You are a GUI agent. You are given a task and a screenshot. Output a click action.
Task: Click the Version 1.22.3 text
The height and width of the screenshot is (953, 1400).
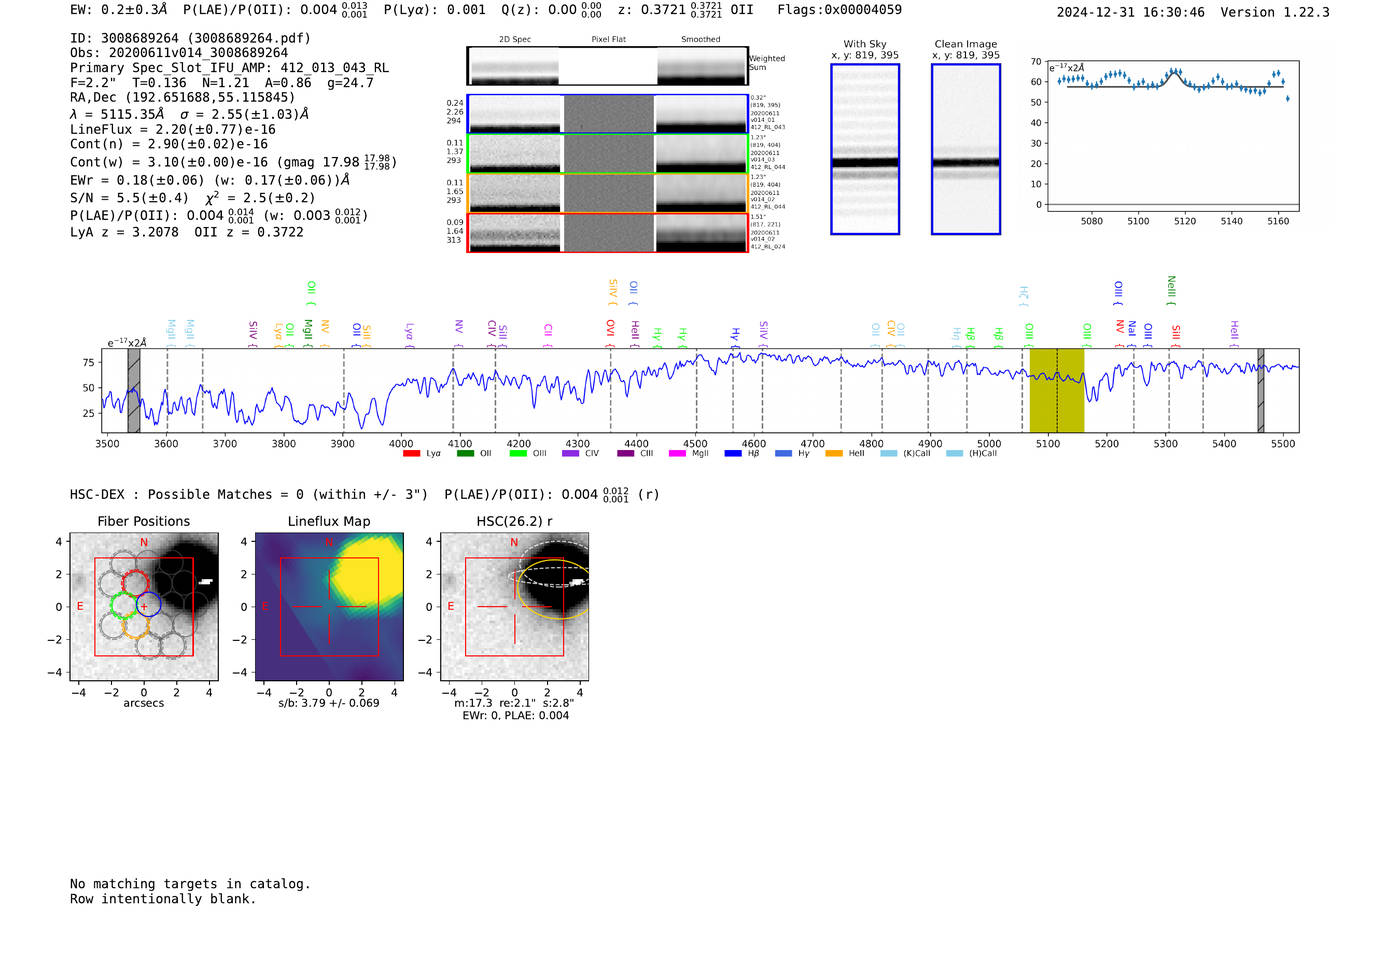click(1275, 12)
